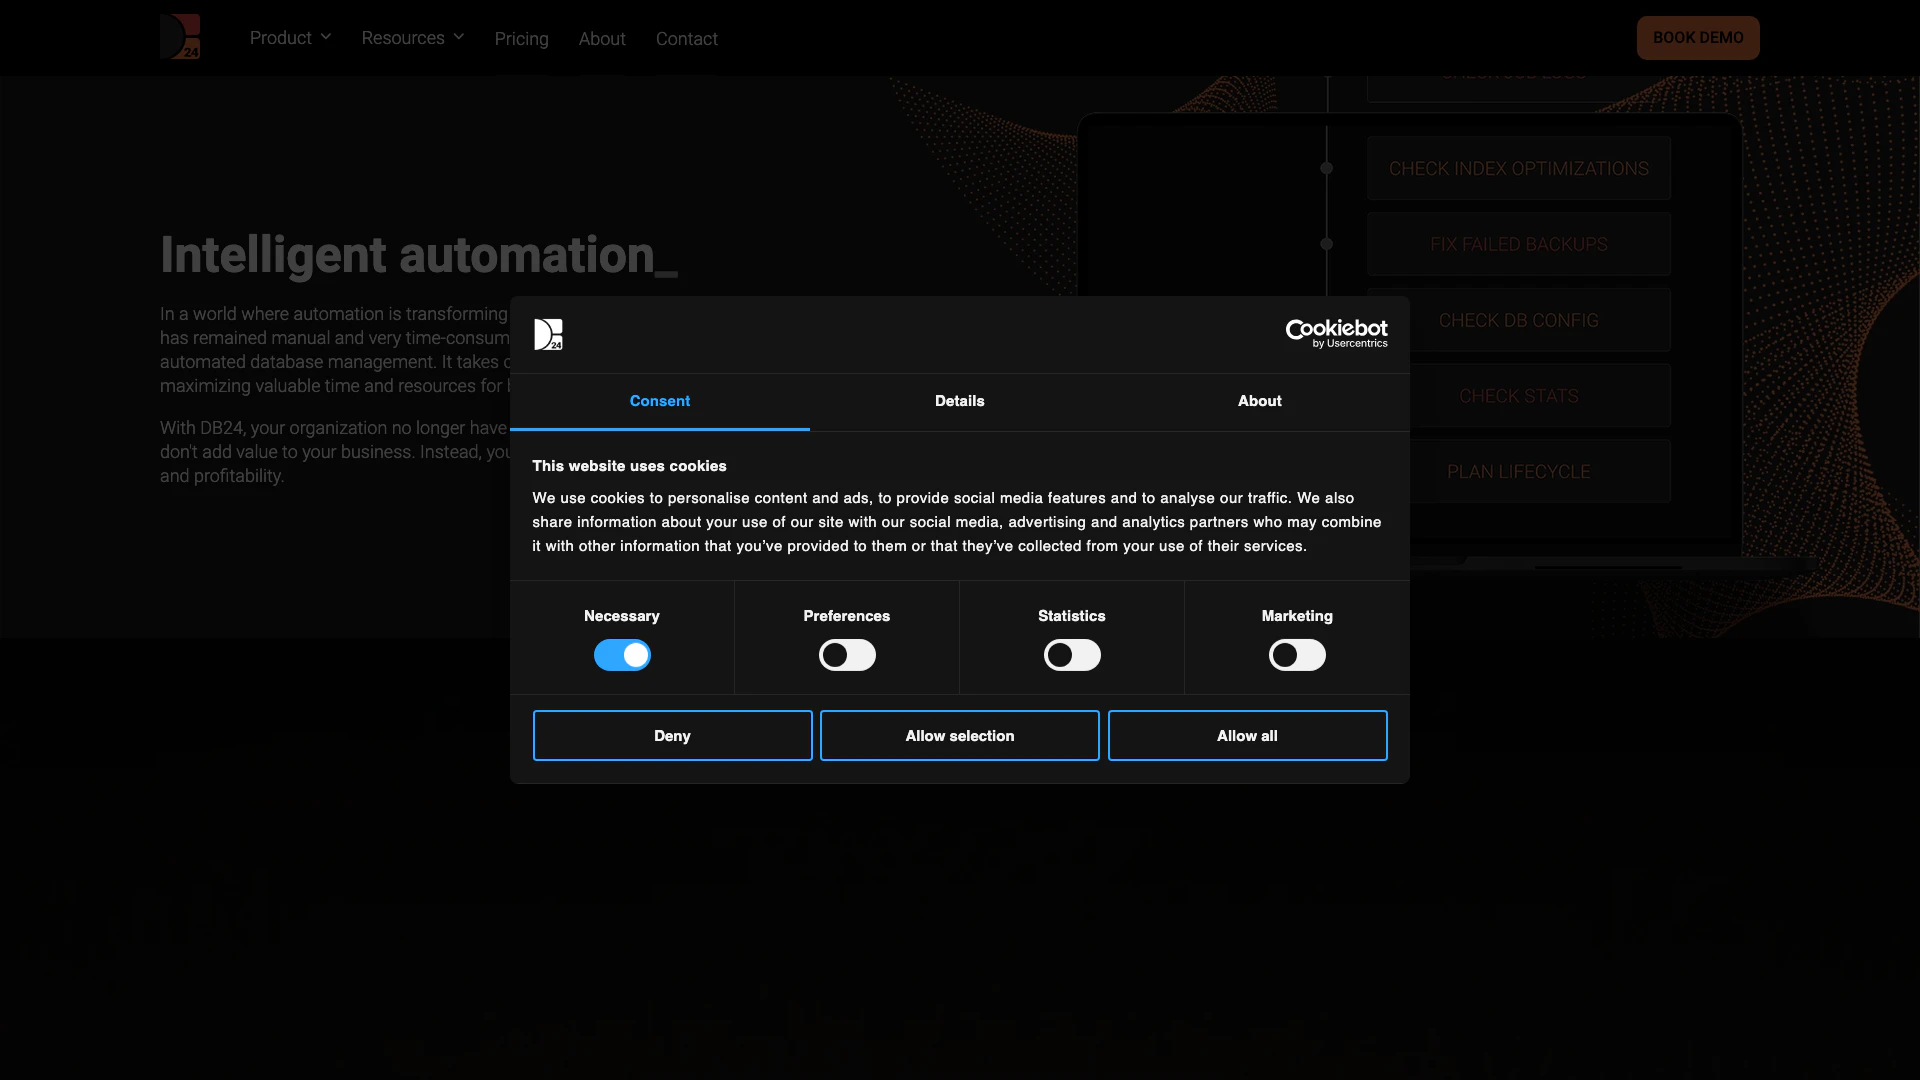The width and height of the screenshot is (1920, 1080).
Task: Click the chevron next to Product
Action: tap(326, 37)
